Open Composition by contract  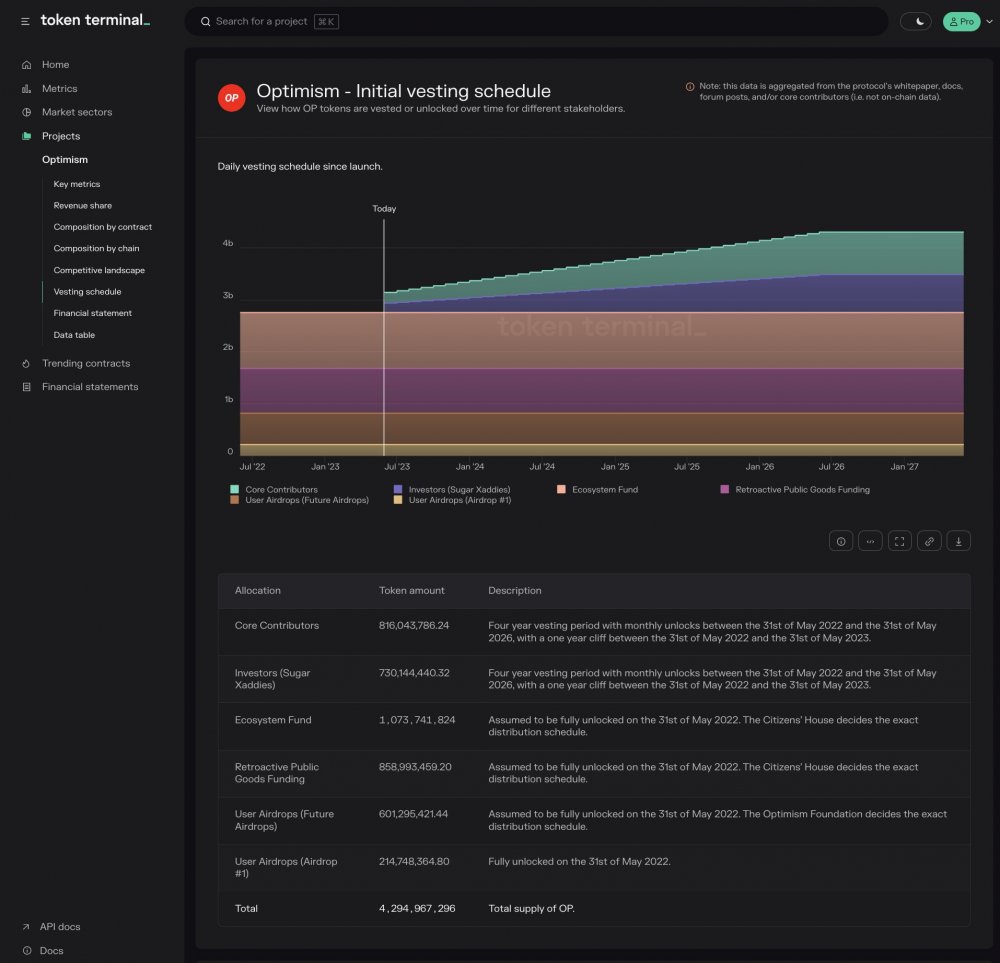[x=103, y=227]
